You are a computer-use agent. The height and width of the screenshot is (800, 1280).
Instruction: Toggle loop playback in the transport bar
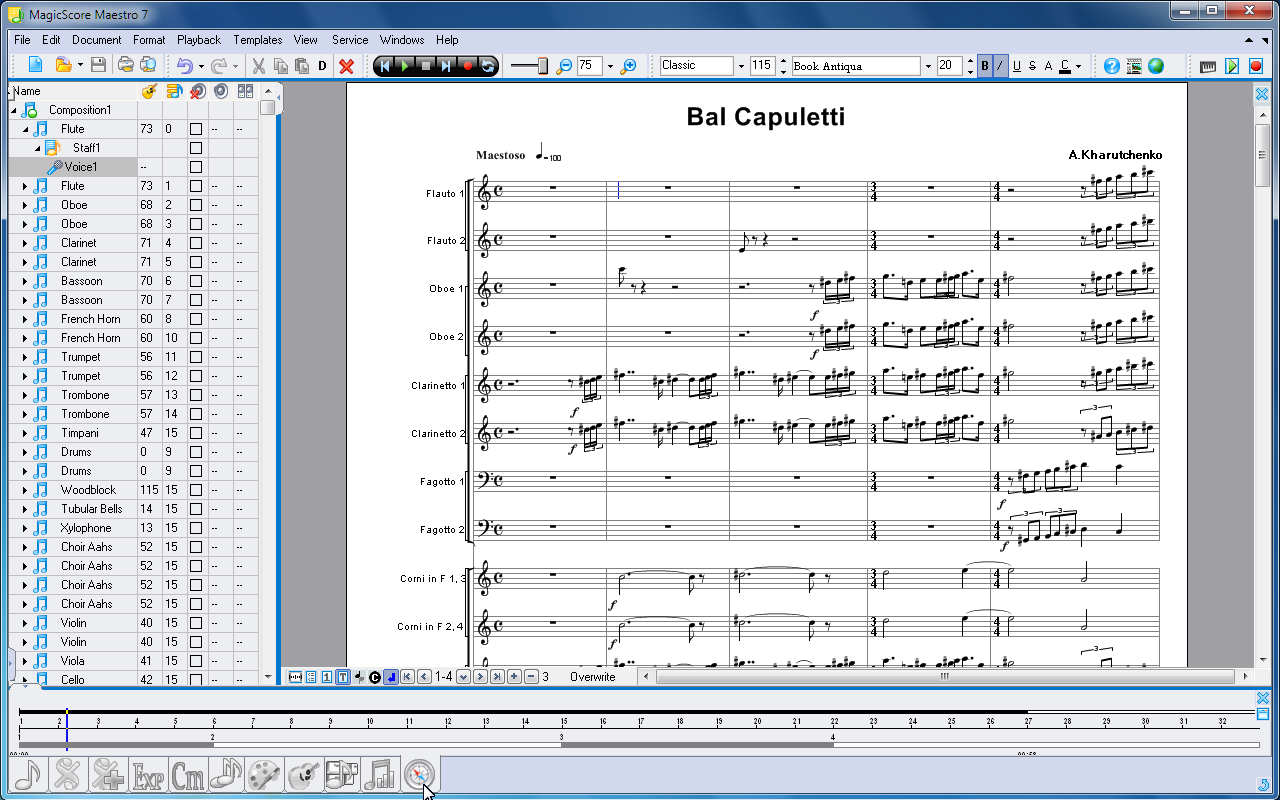coord(487,66)
